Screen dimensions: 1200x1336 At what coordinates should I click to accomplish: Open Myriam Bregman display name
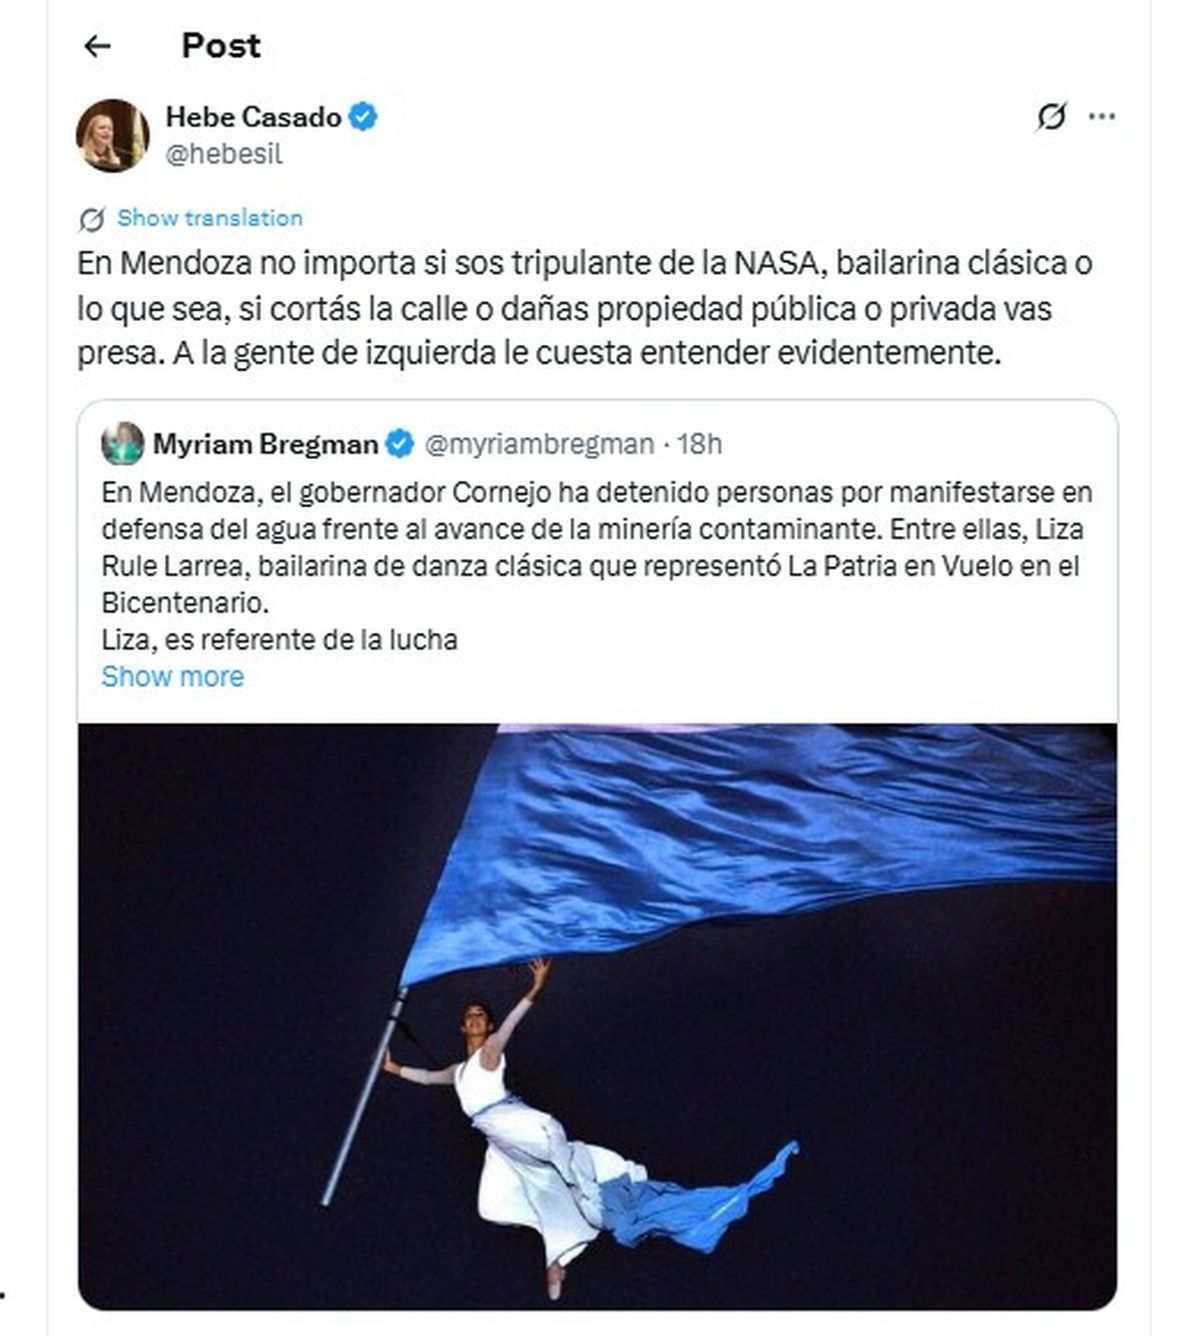[x=266, y=443]
